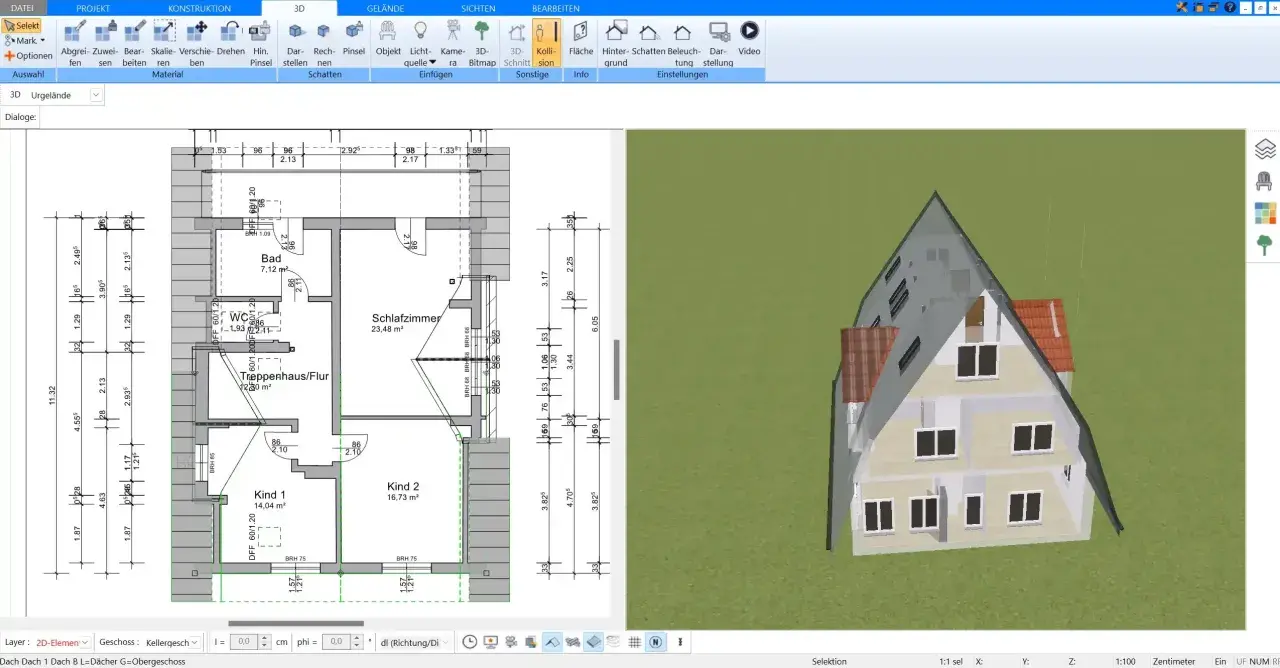The image size is (1280, 668).
Task: Toggle the roof display icon in bottom toolbar
Action: point(553,642)
